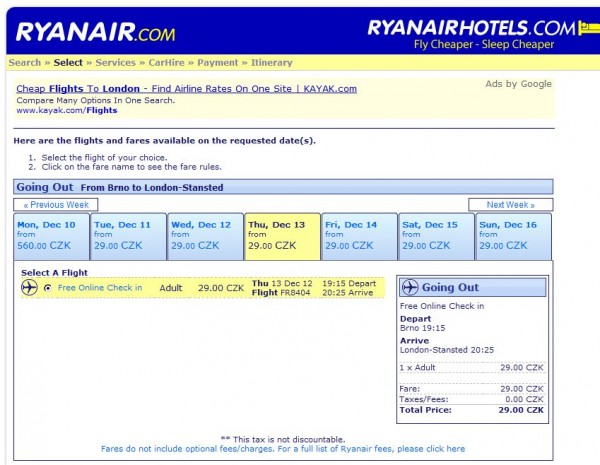Click the 19:15 Depart time

[349, 284]
